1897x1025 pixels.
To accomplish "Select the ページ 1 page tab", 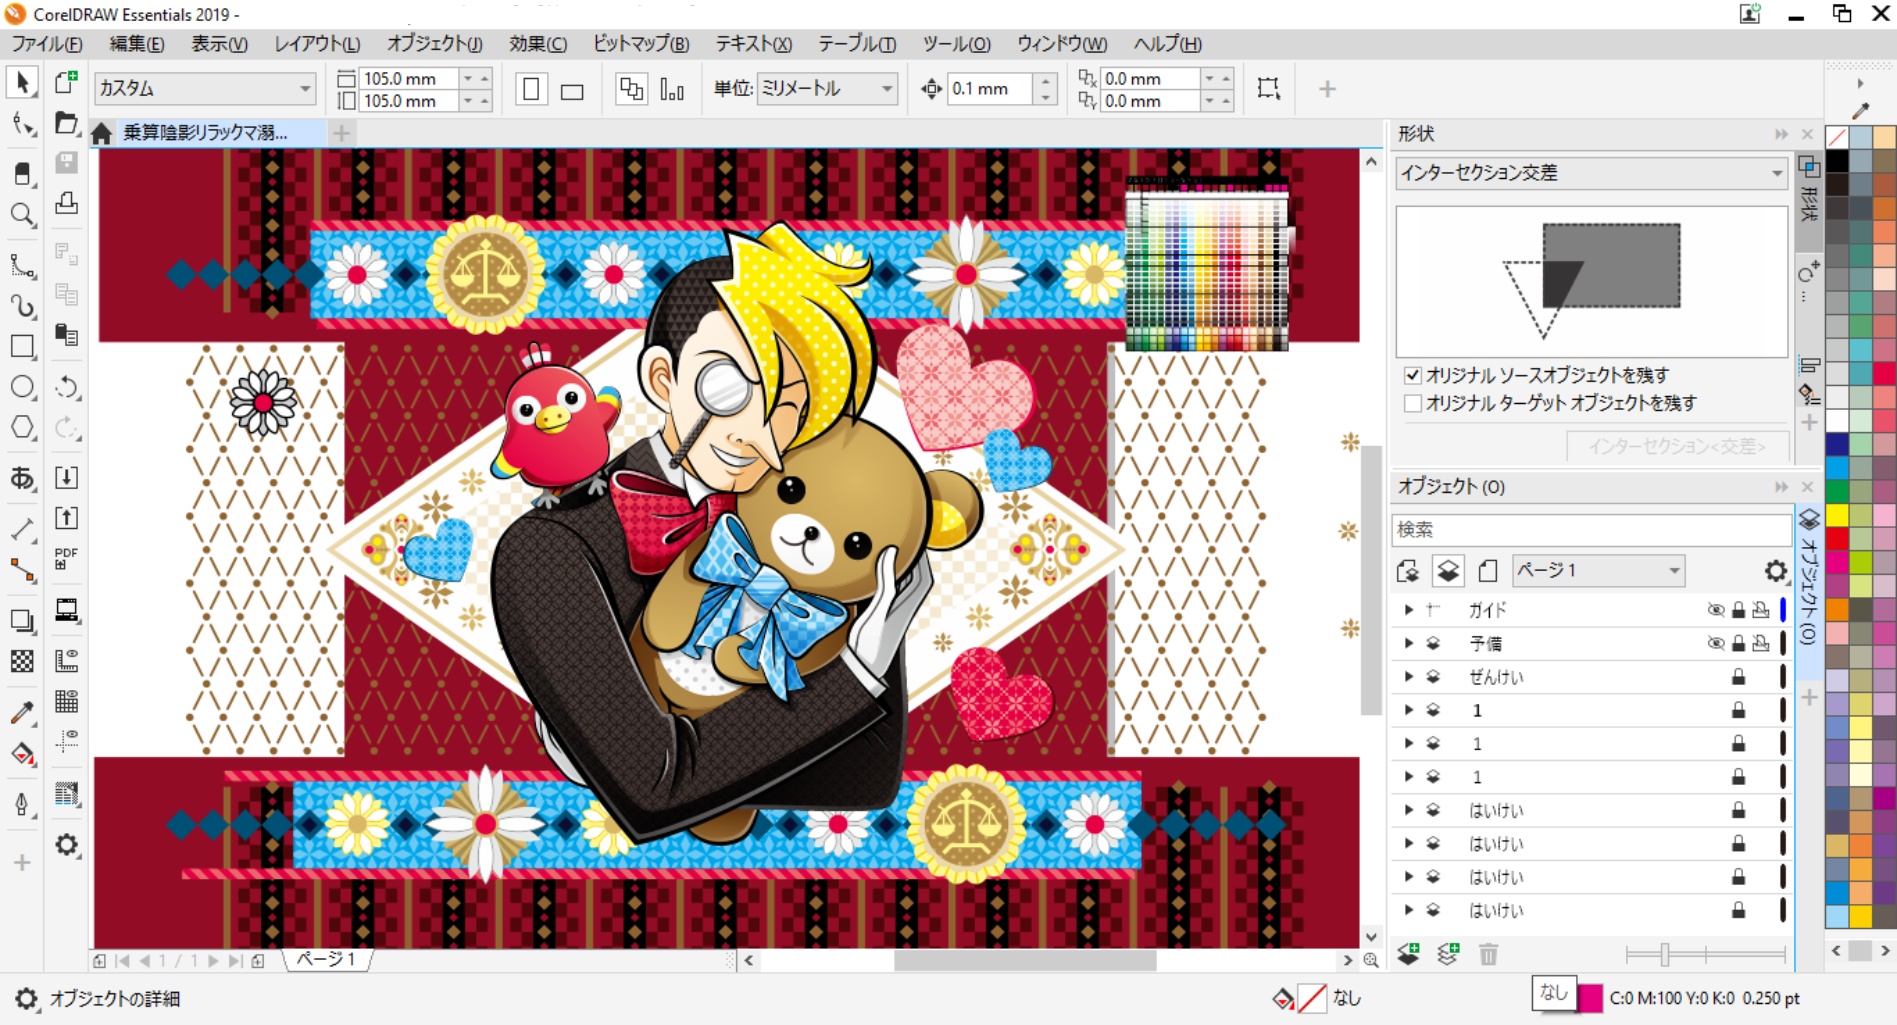I will click(x=327, y=959).
